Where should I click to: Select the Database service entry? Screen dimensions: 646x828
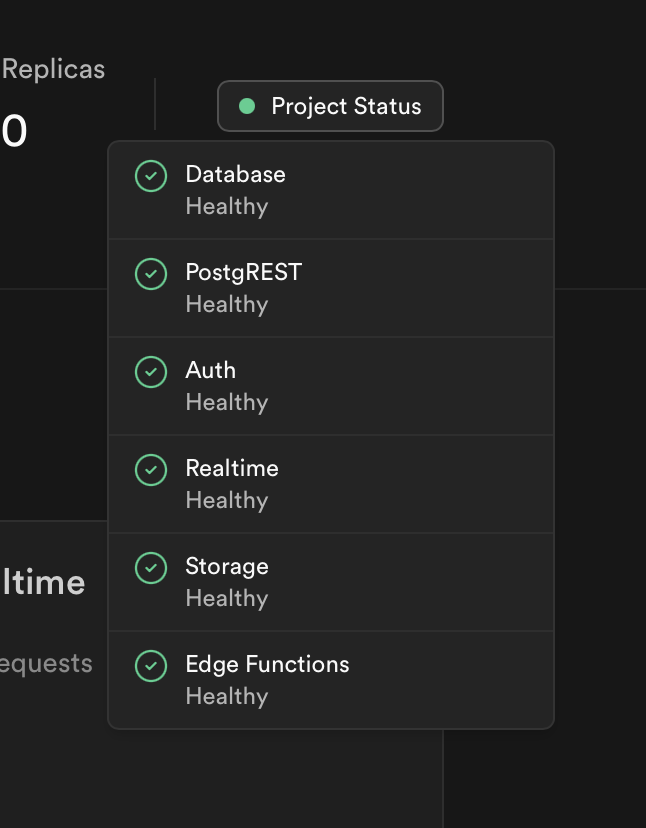pyautogui.click(x=330, y=190)
